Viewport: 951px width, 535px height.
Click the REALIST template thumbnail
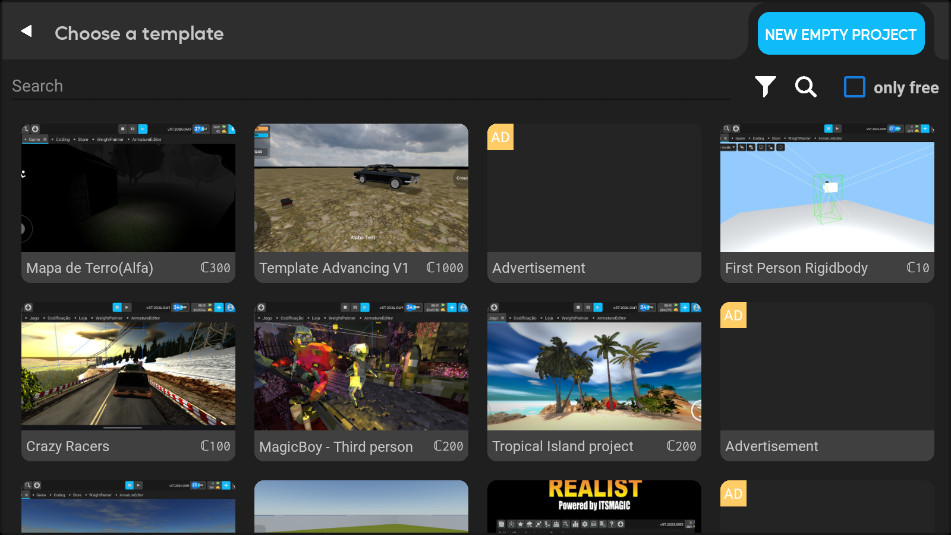tap(594, 506)
